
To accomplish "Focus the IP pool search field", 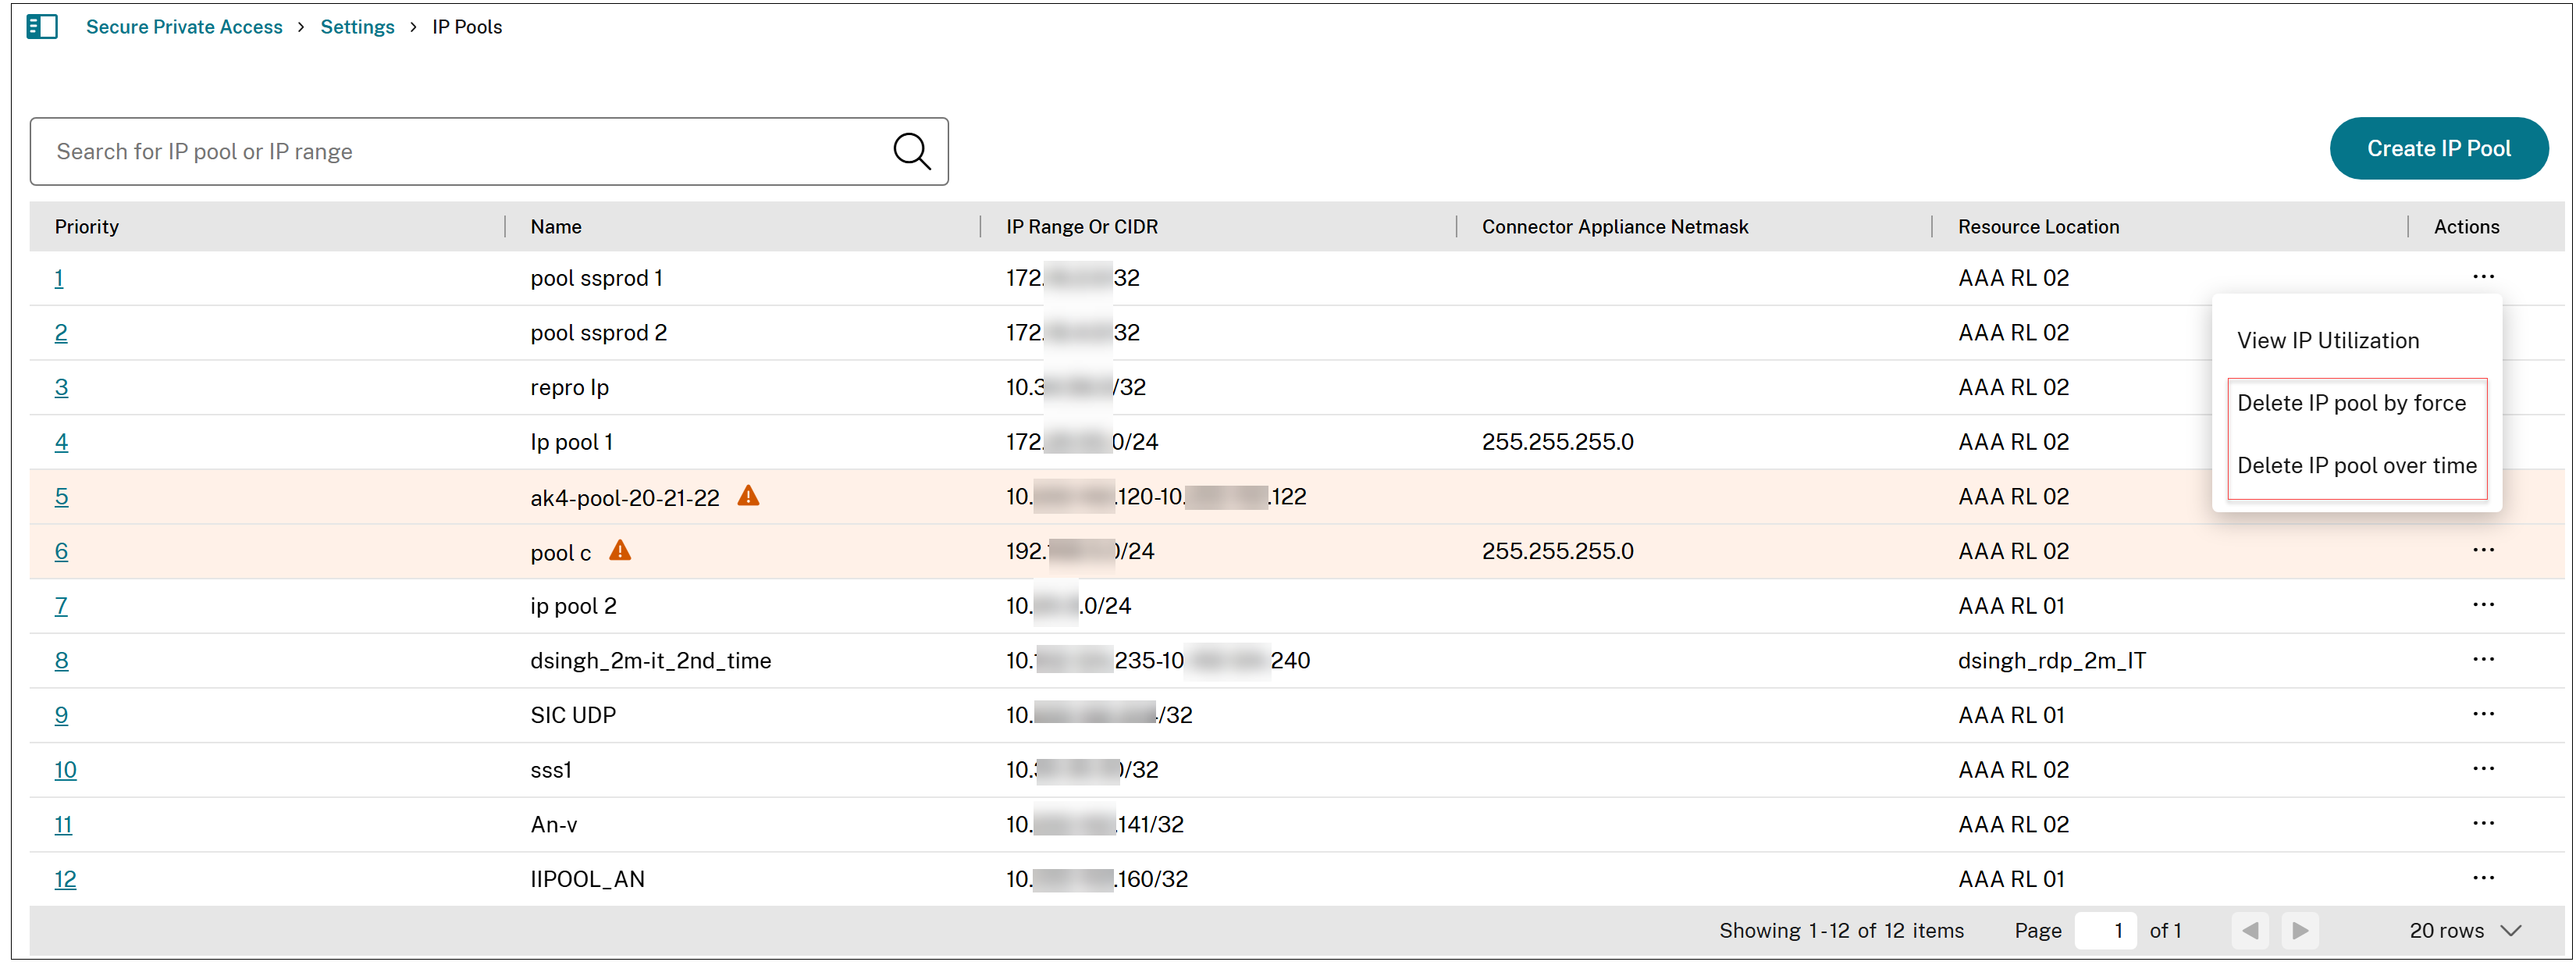I will [x=488, y=151].
